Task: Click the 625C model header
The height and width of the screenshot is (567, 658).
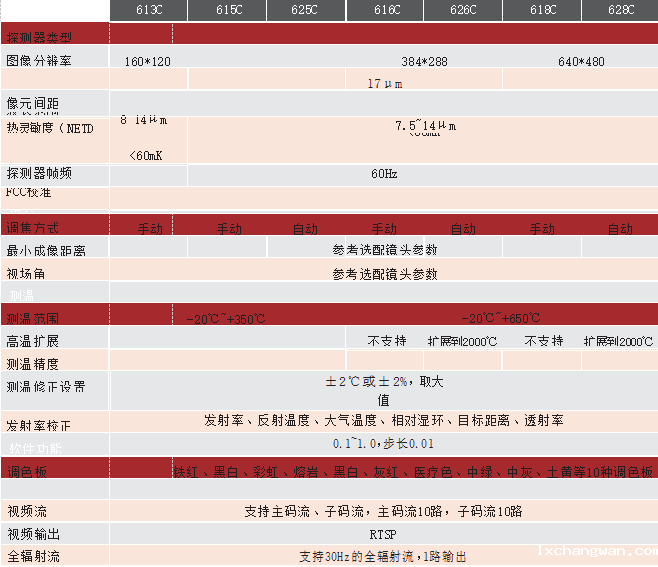Action: pos(305,10)
